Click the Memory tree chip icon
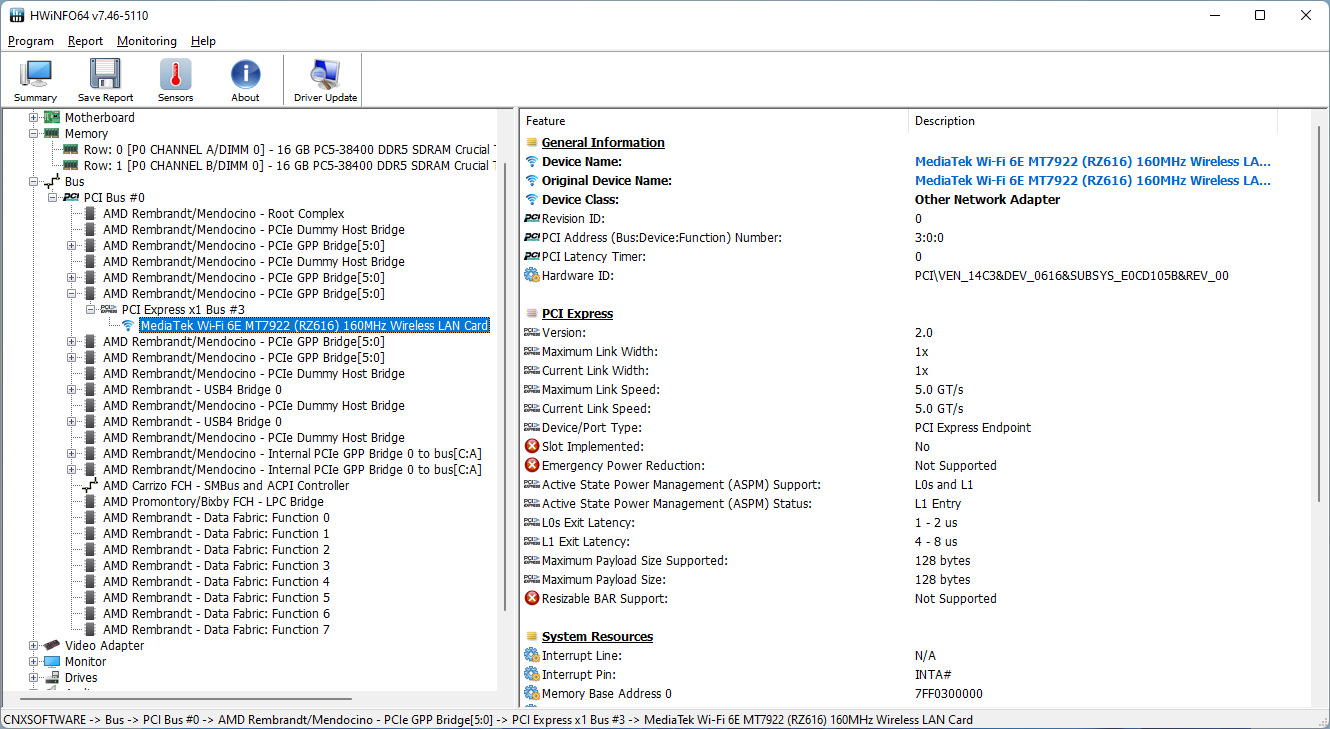The image size is (1330, 729). pos(51,134)
